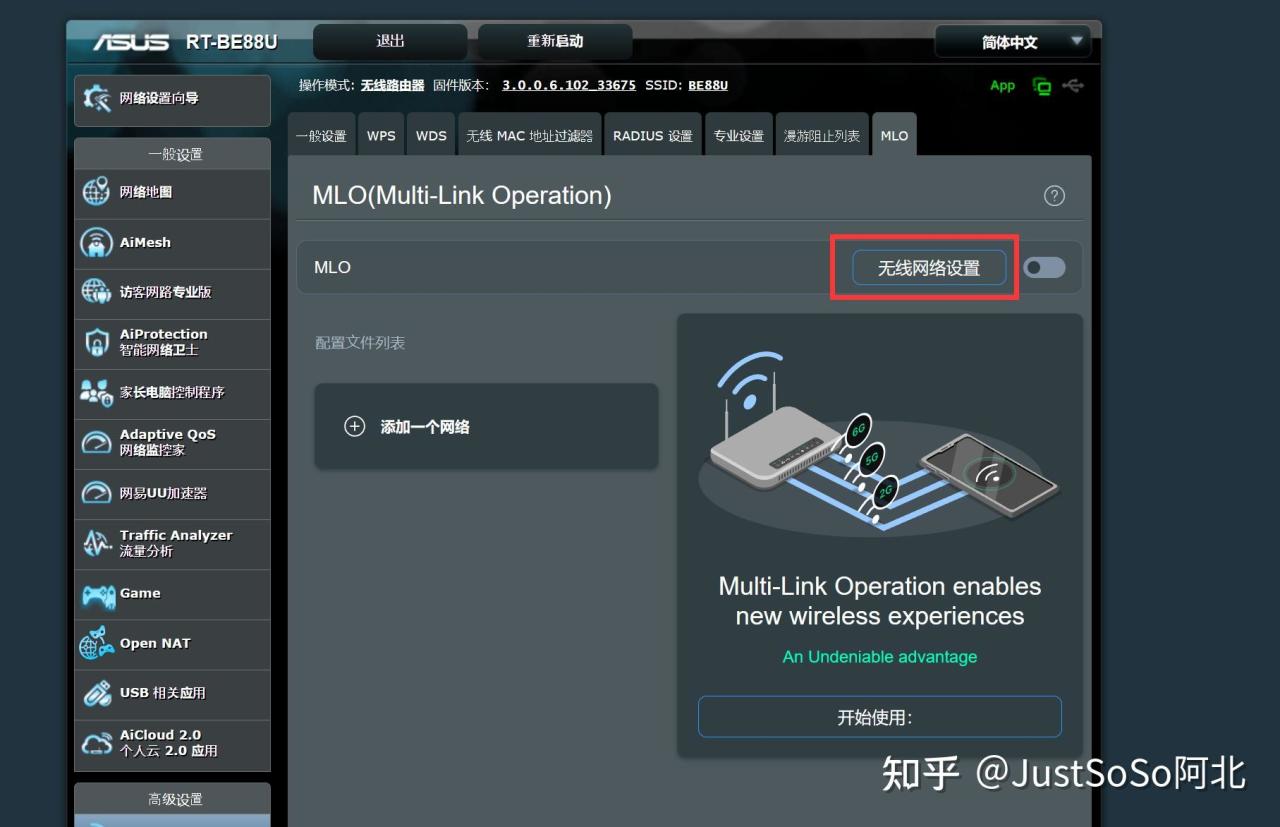Screen dimensions: 1280x827
Task: Enable the MLO toggle switch
Action: (x=1044, y=267)
